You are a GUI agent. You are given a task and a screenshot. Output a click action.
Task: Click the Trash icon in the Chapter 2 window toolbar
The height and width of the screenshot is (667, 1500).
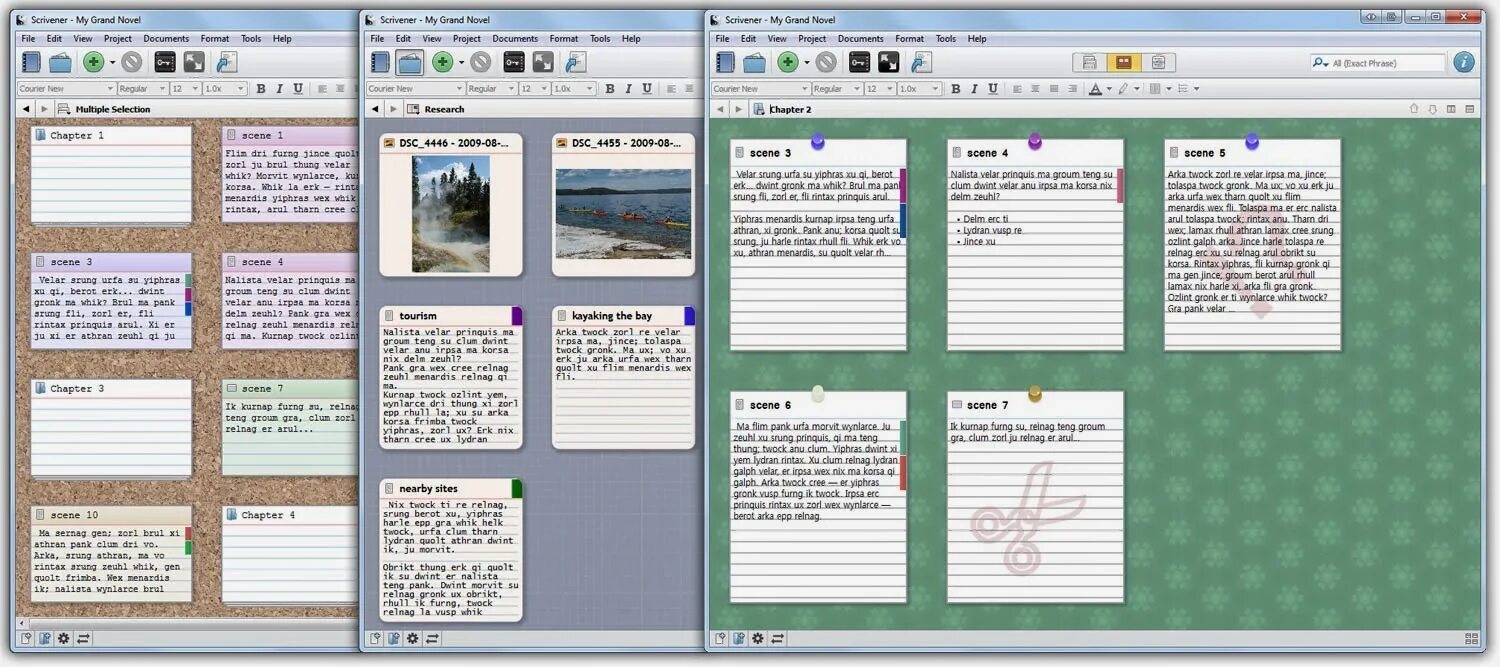click(x=826, y=62)
